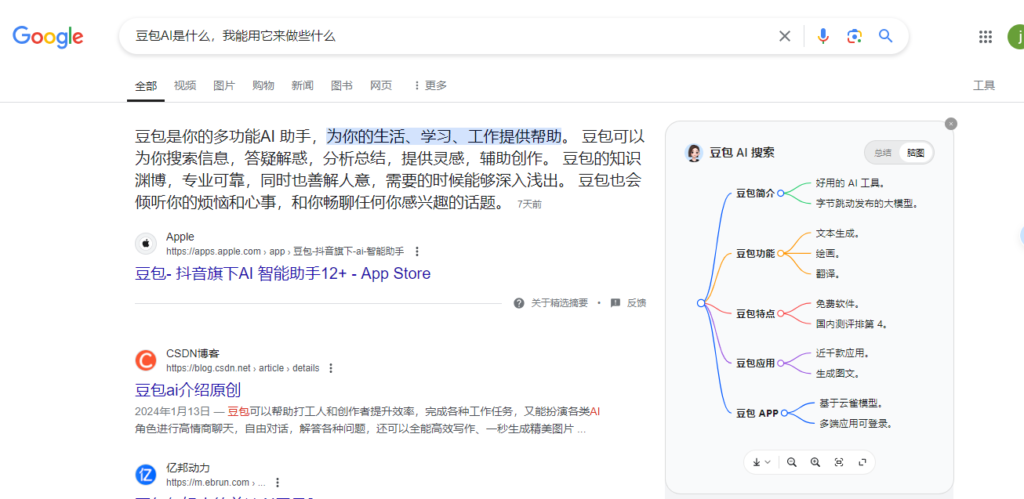Open 豆包- 抖音旗下AI 智能助手 App Store link
The width and height of the screenshot is (1024, 499).
click(x=283, y=273)
